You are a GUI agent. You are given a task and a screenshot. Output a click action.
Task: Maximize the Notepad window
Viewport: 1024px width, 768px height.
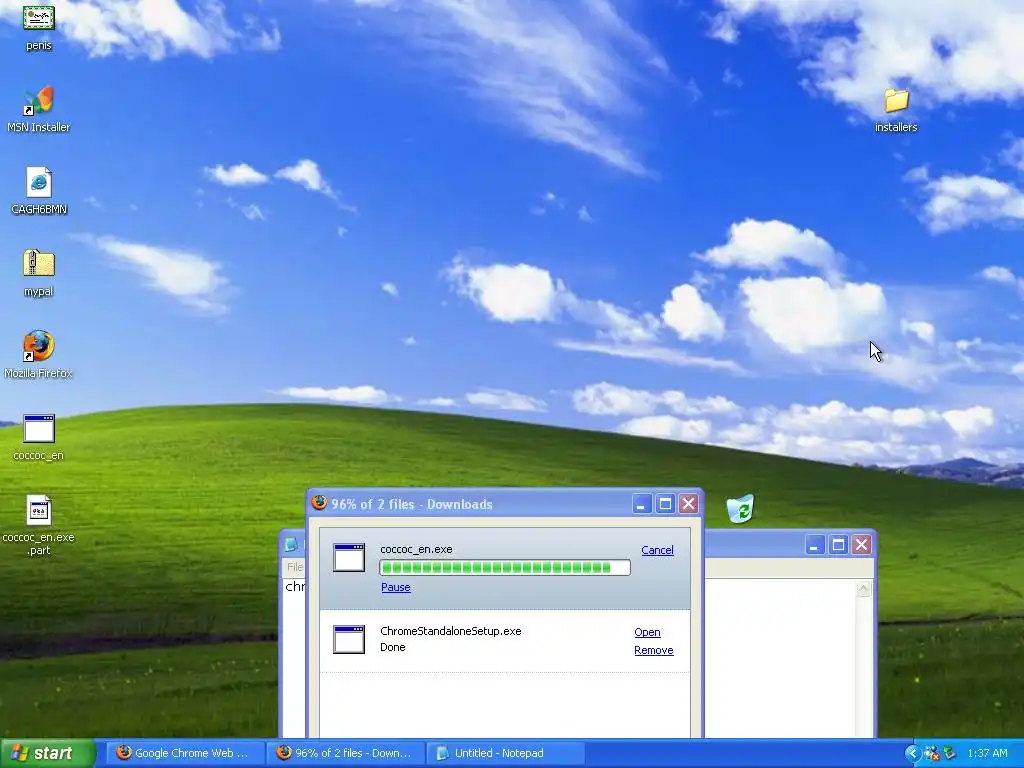(838, 545)
